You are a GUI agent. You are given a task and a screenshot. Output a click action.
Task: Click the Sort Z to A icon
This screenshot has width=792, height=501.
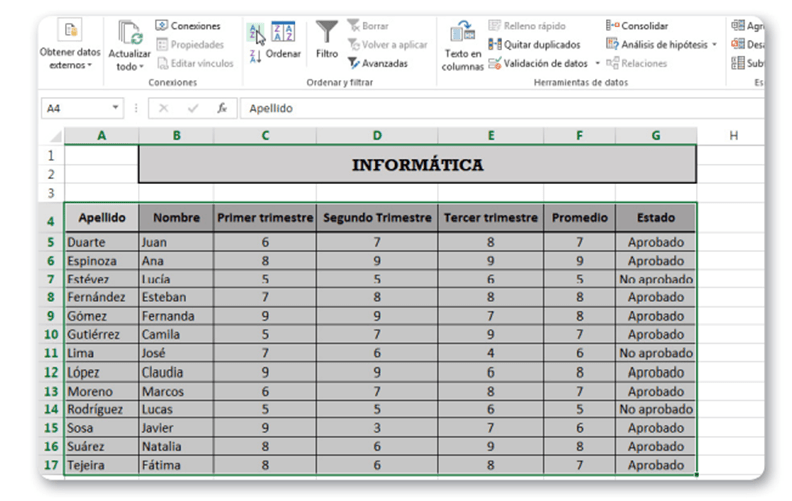click(x=255, y=56)
